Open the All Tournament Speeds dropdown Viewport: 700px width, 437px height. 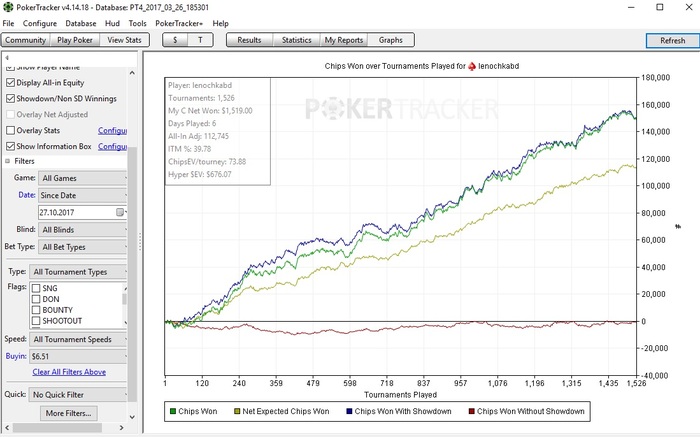click(78, 339)
